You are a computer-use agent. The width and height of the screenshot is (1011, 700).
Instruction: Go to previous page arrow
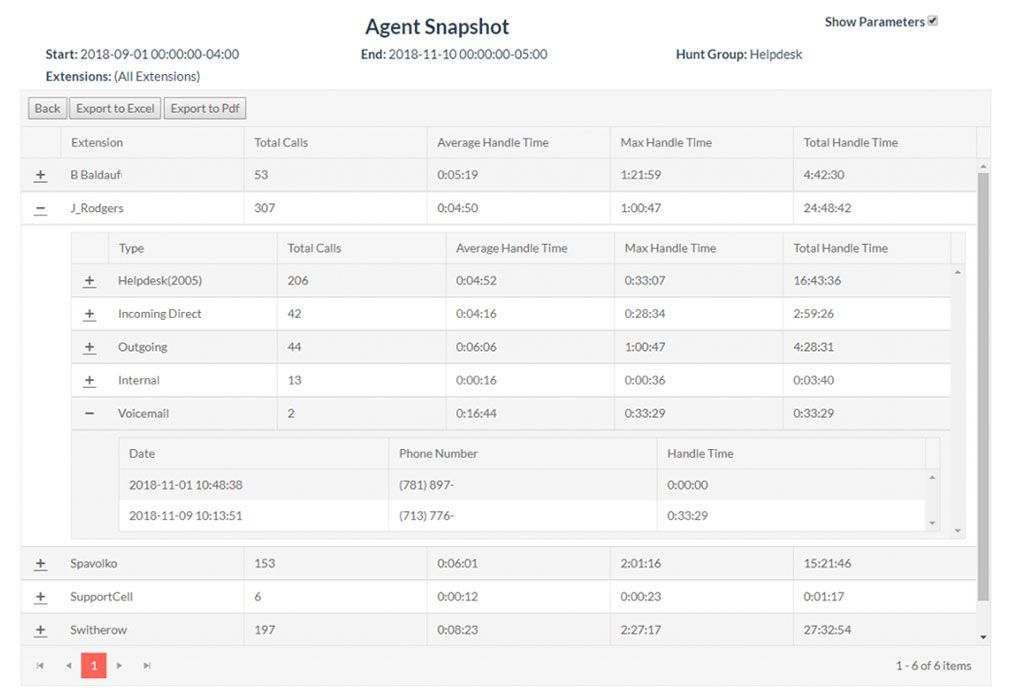pyautogui.click(x=68, y=665)
